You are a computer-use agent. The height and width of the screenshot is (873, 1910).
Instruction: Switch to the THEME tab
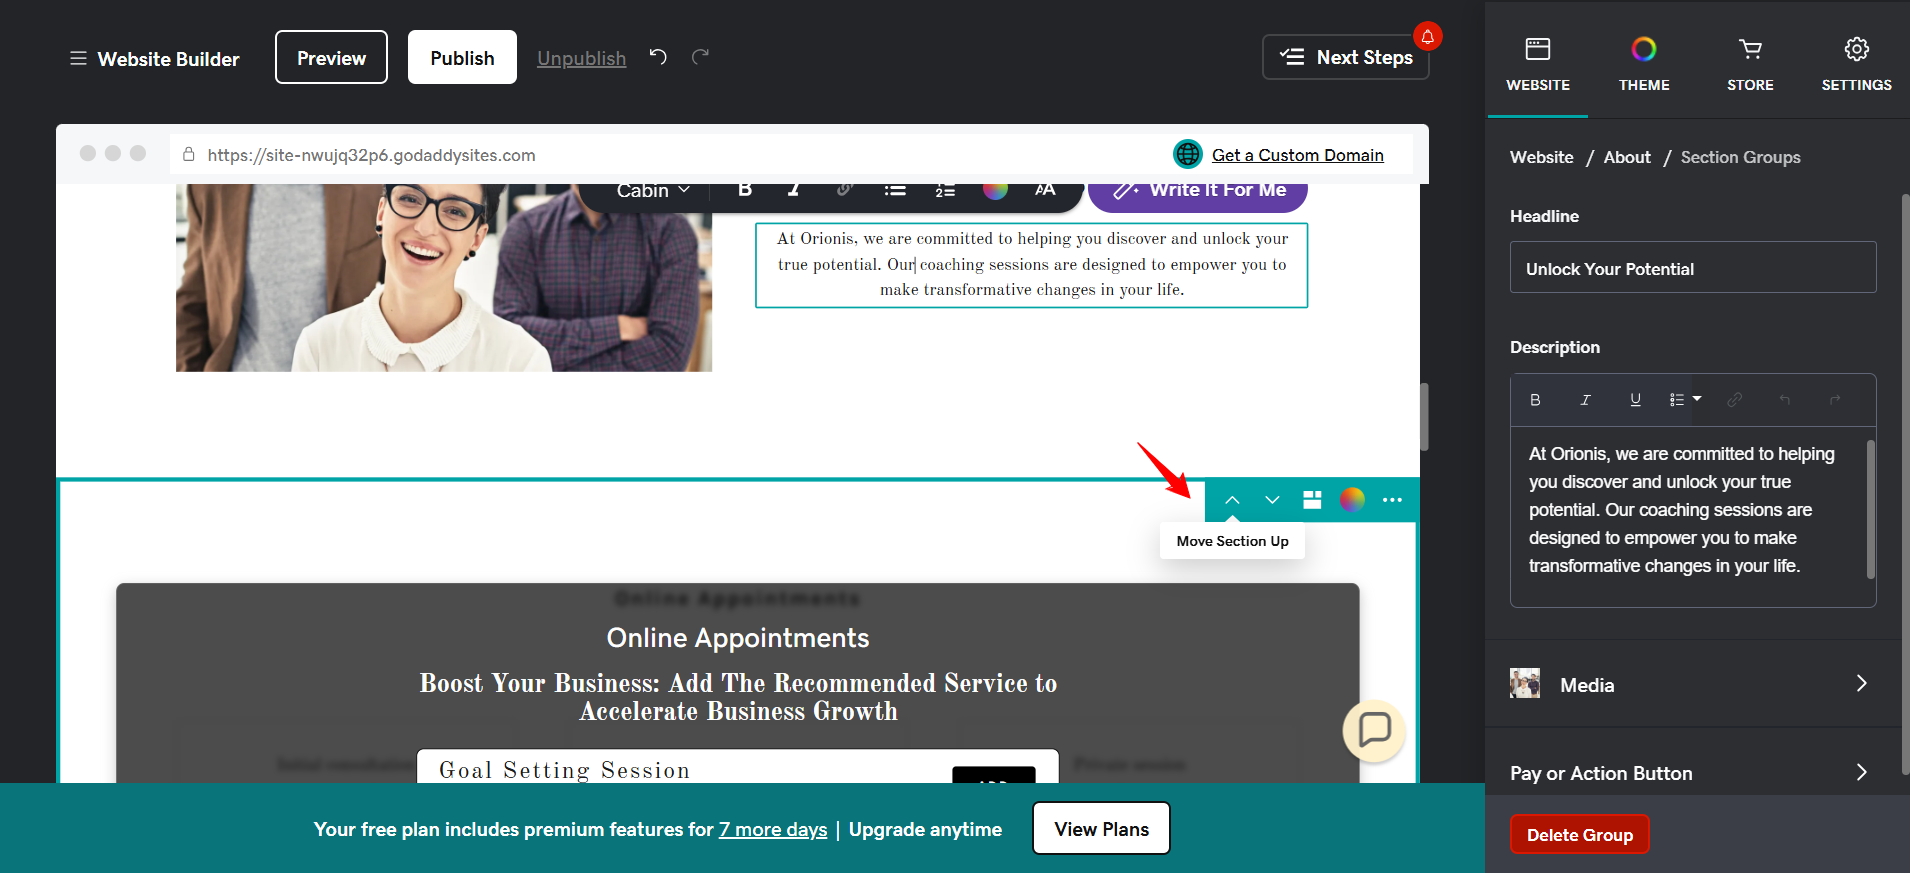pyautogui.click(x=1644, y=65)
